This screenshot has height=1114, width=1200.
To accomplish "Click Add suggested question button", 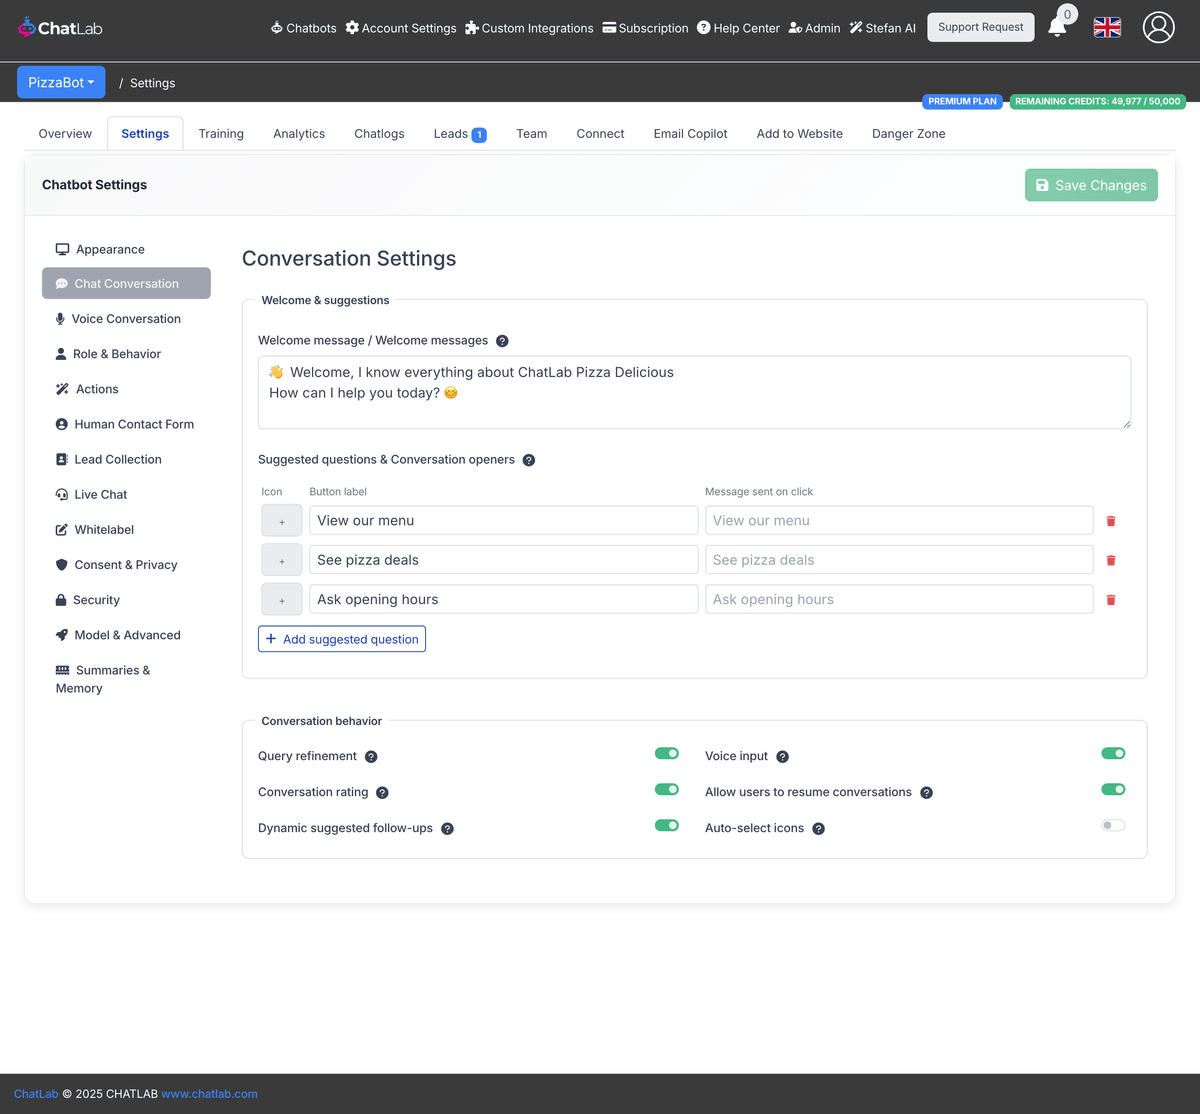I will click(342, 639).
